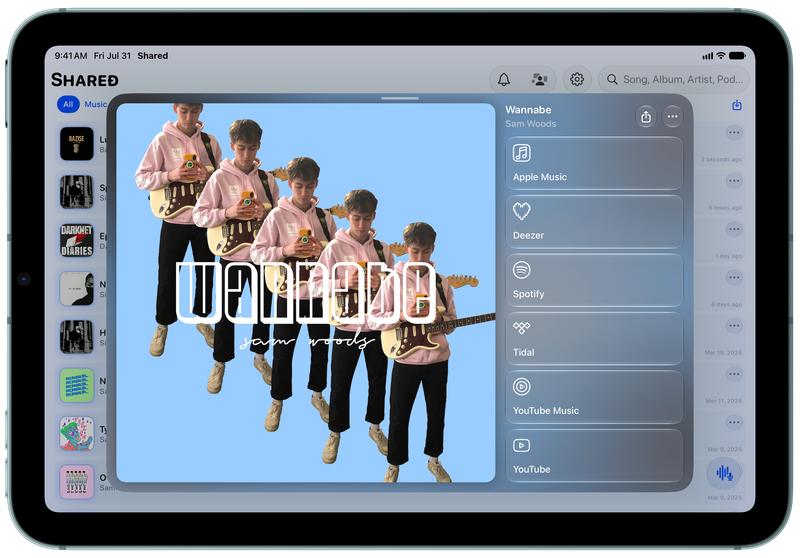The image size is (800, 558).
Task: Open settings gear icon
Action: pos(577,80)
